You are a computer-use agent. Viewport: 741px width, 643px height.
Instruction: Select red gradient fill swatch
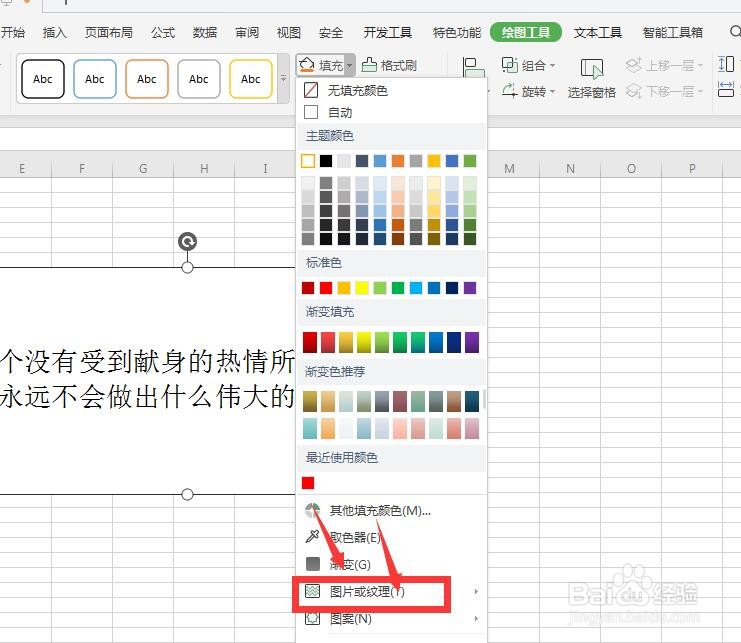(x=310, y=343)
